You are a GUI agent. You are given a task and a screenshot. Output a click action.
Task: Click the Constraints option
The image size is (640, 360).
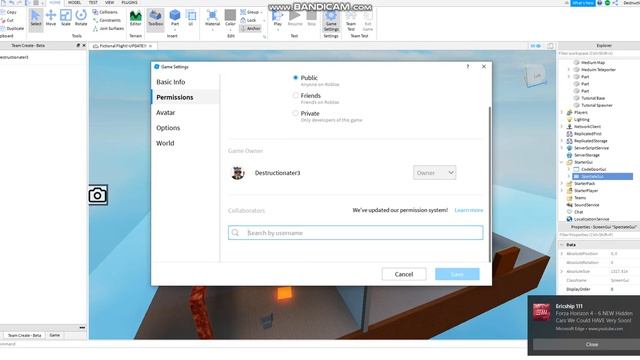pyautogui.click(x=107, y=20)
